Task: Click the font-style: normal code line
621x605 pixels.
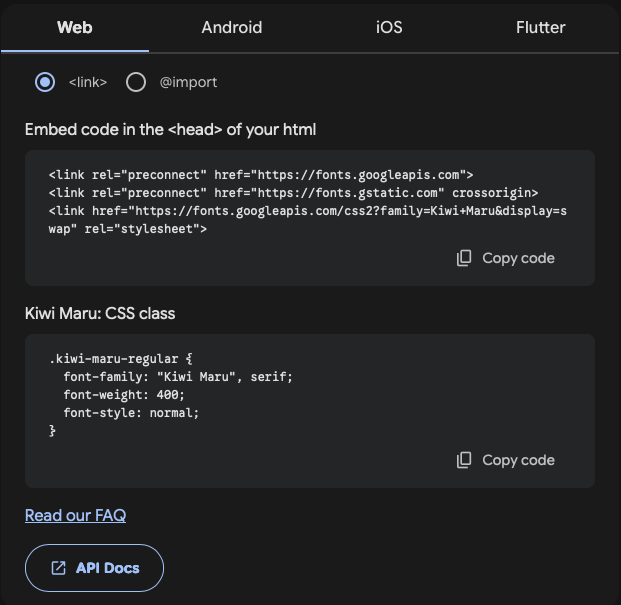Action: pyautogui.click(x=131, y=412)
